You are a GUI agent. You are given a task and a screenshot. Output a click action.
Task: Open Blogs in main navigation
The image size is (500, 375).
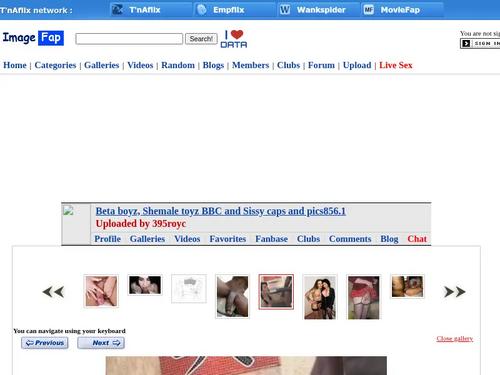[213, 65]
